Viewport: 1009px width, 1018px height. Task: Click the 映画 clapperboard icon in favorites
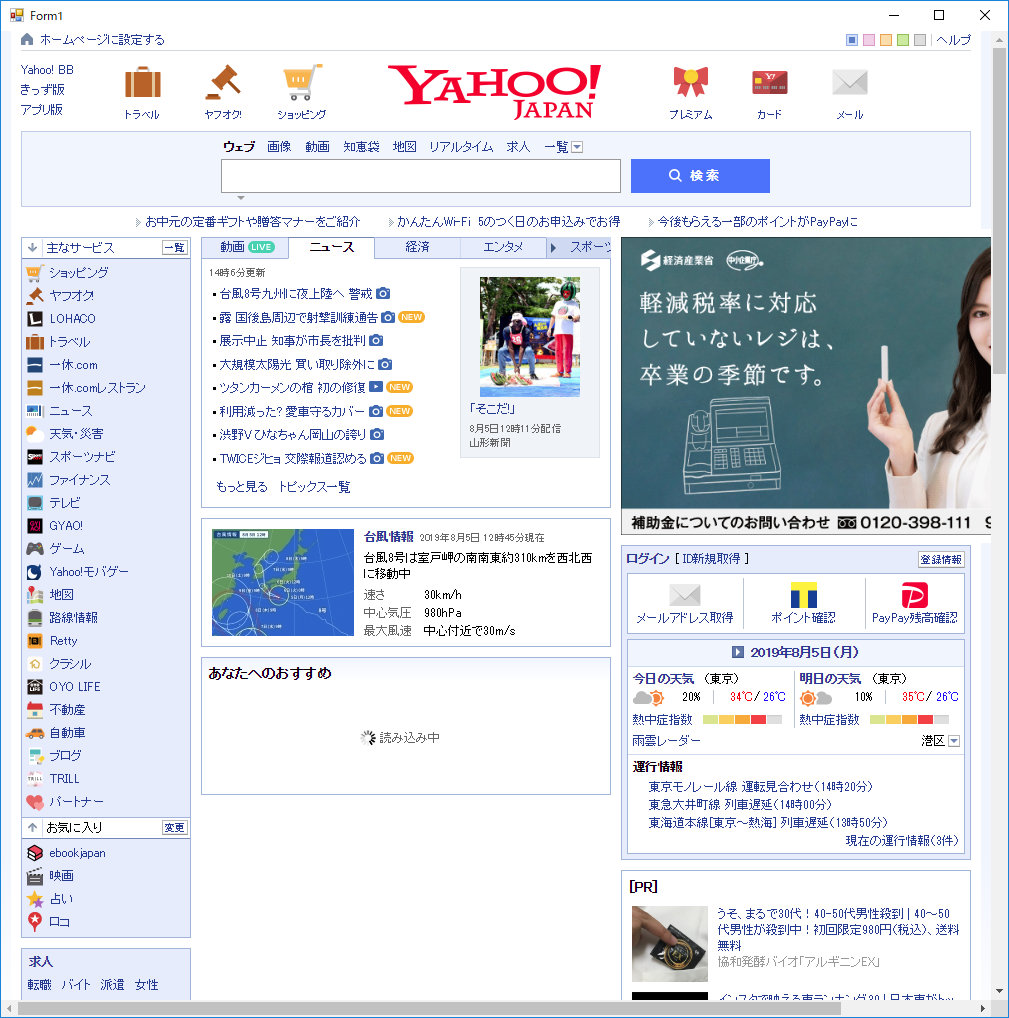[35, 876]
